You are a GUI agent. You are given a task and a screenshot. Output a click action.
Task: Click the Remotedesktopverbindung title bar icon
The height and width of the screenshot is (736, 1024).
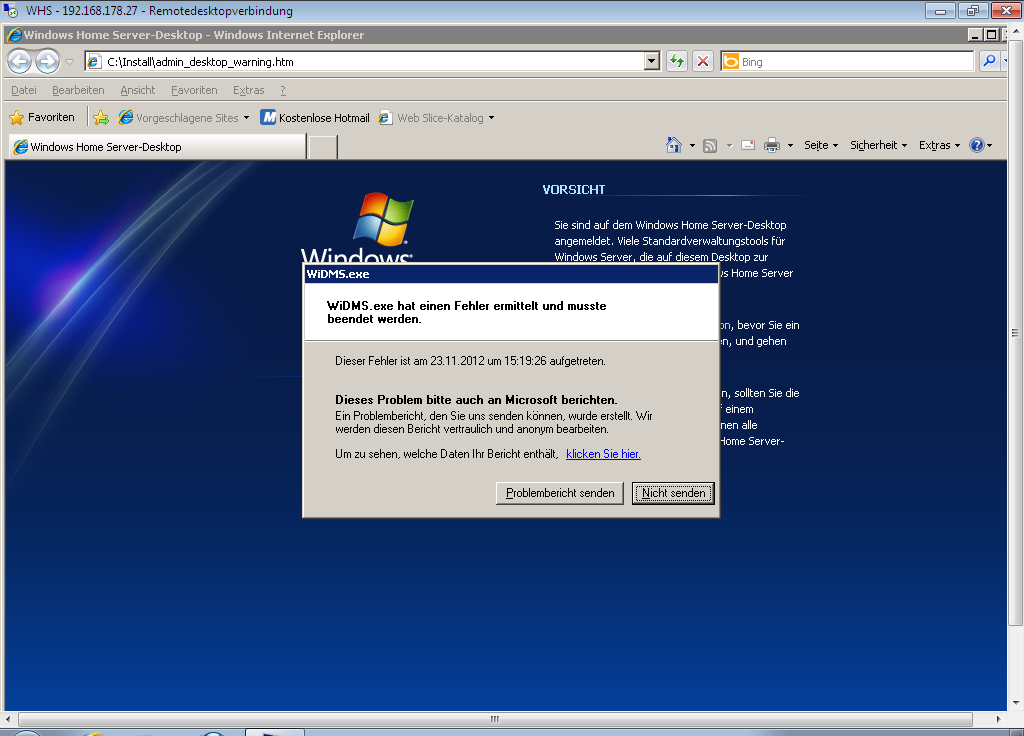[x=11, y=10]
